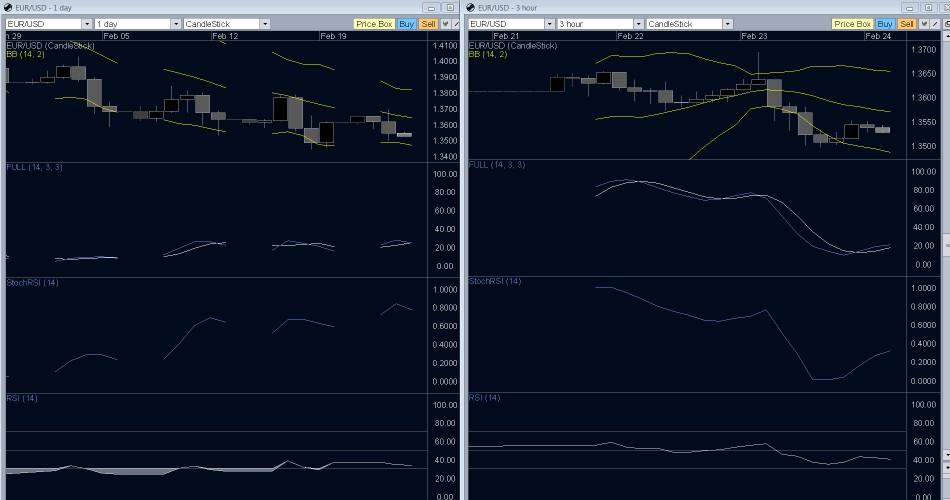Click '1.3550' price on 3 hour price axis

pyautogui.click(x=923, y=122)
